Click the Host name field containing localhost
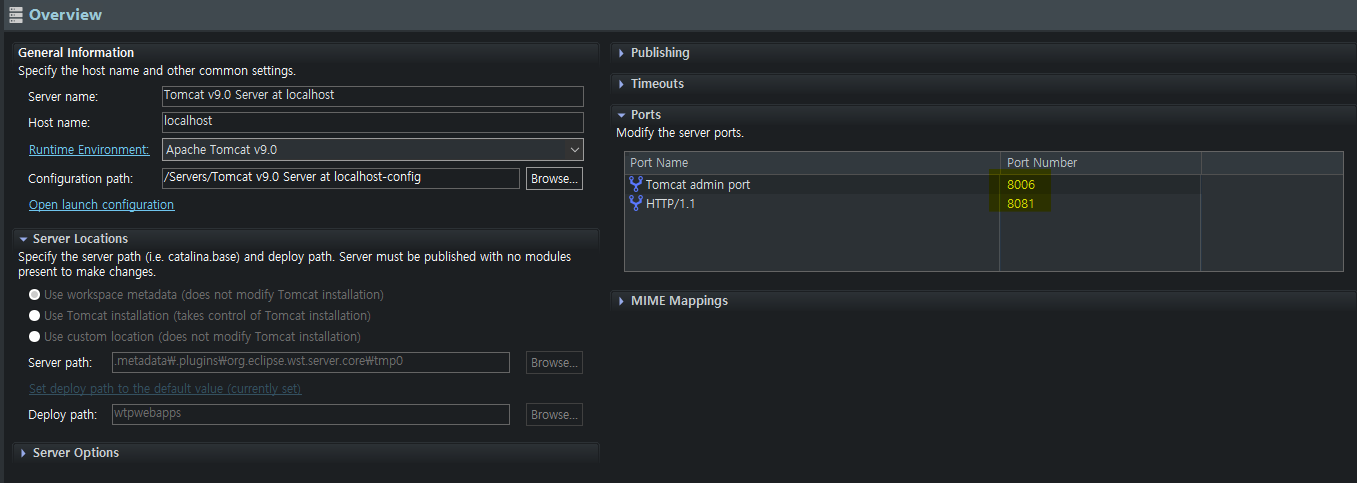The image size is (1357, 483). click(372, 122)
